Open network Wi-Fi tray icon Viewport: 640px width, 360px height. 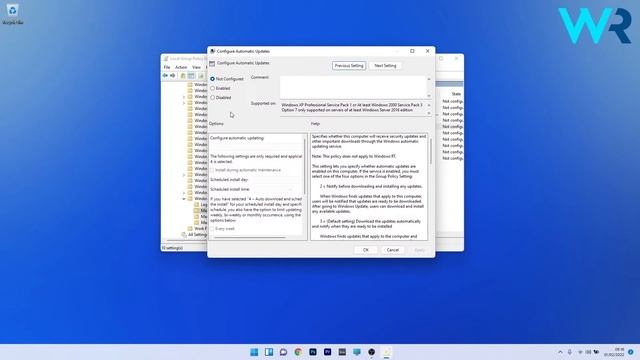580,352
